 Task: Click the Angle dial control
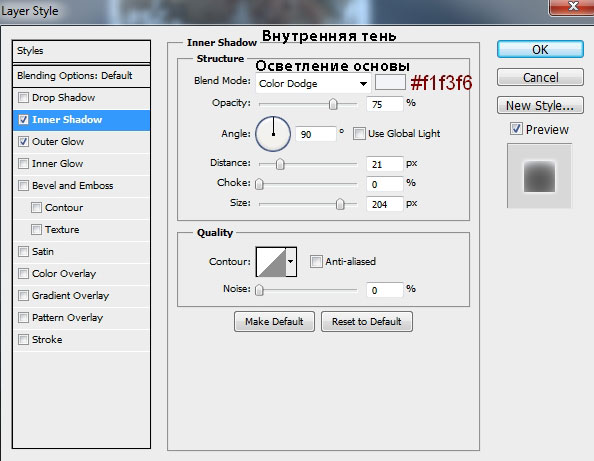pyautogui.click(x=273, y=134)
